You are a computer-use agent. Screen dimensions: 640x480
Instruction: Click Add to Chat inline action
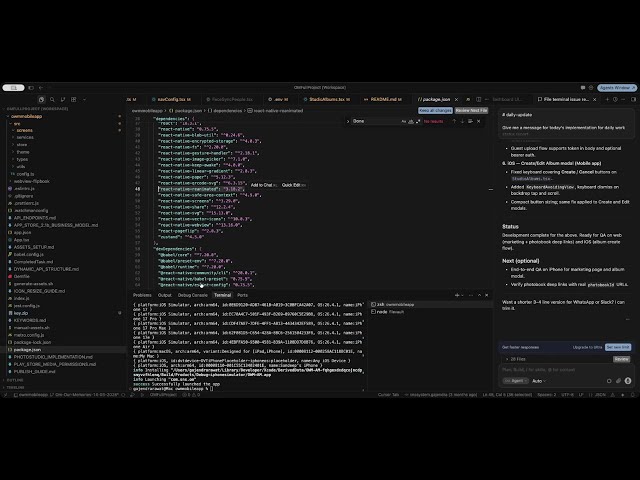pyautogui.click(x=263, y=185)
